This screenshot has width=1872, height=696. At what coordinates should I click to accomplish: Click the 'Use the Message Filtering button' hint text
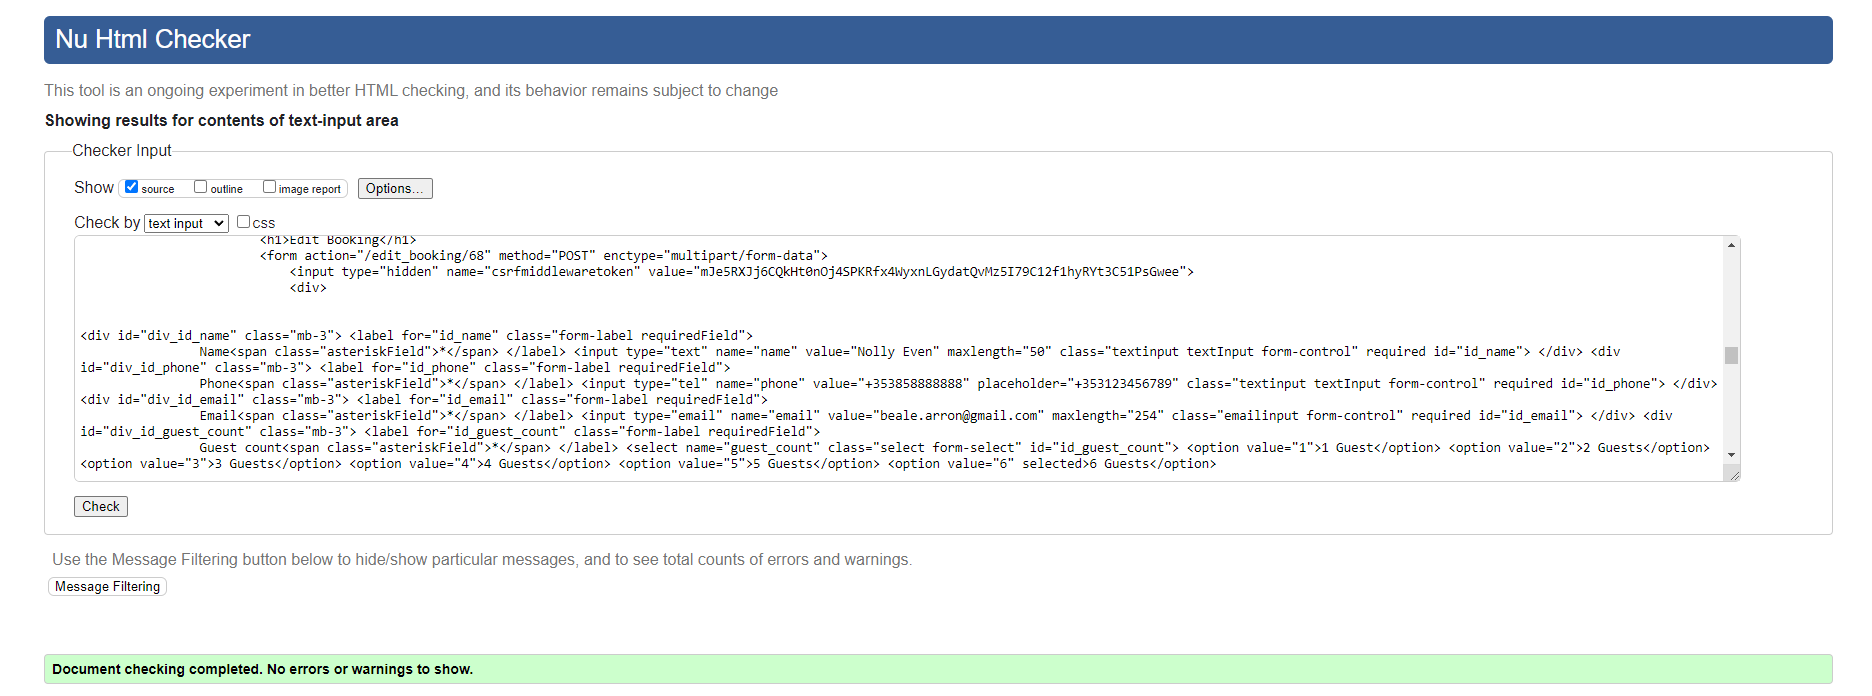482,559
